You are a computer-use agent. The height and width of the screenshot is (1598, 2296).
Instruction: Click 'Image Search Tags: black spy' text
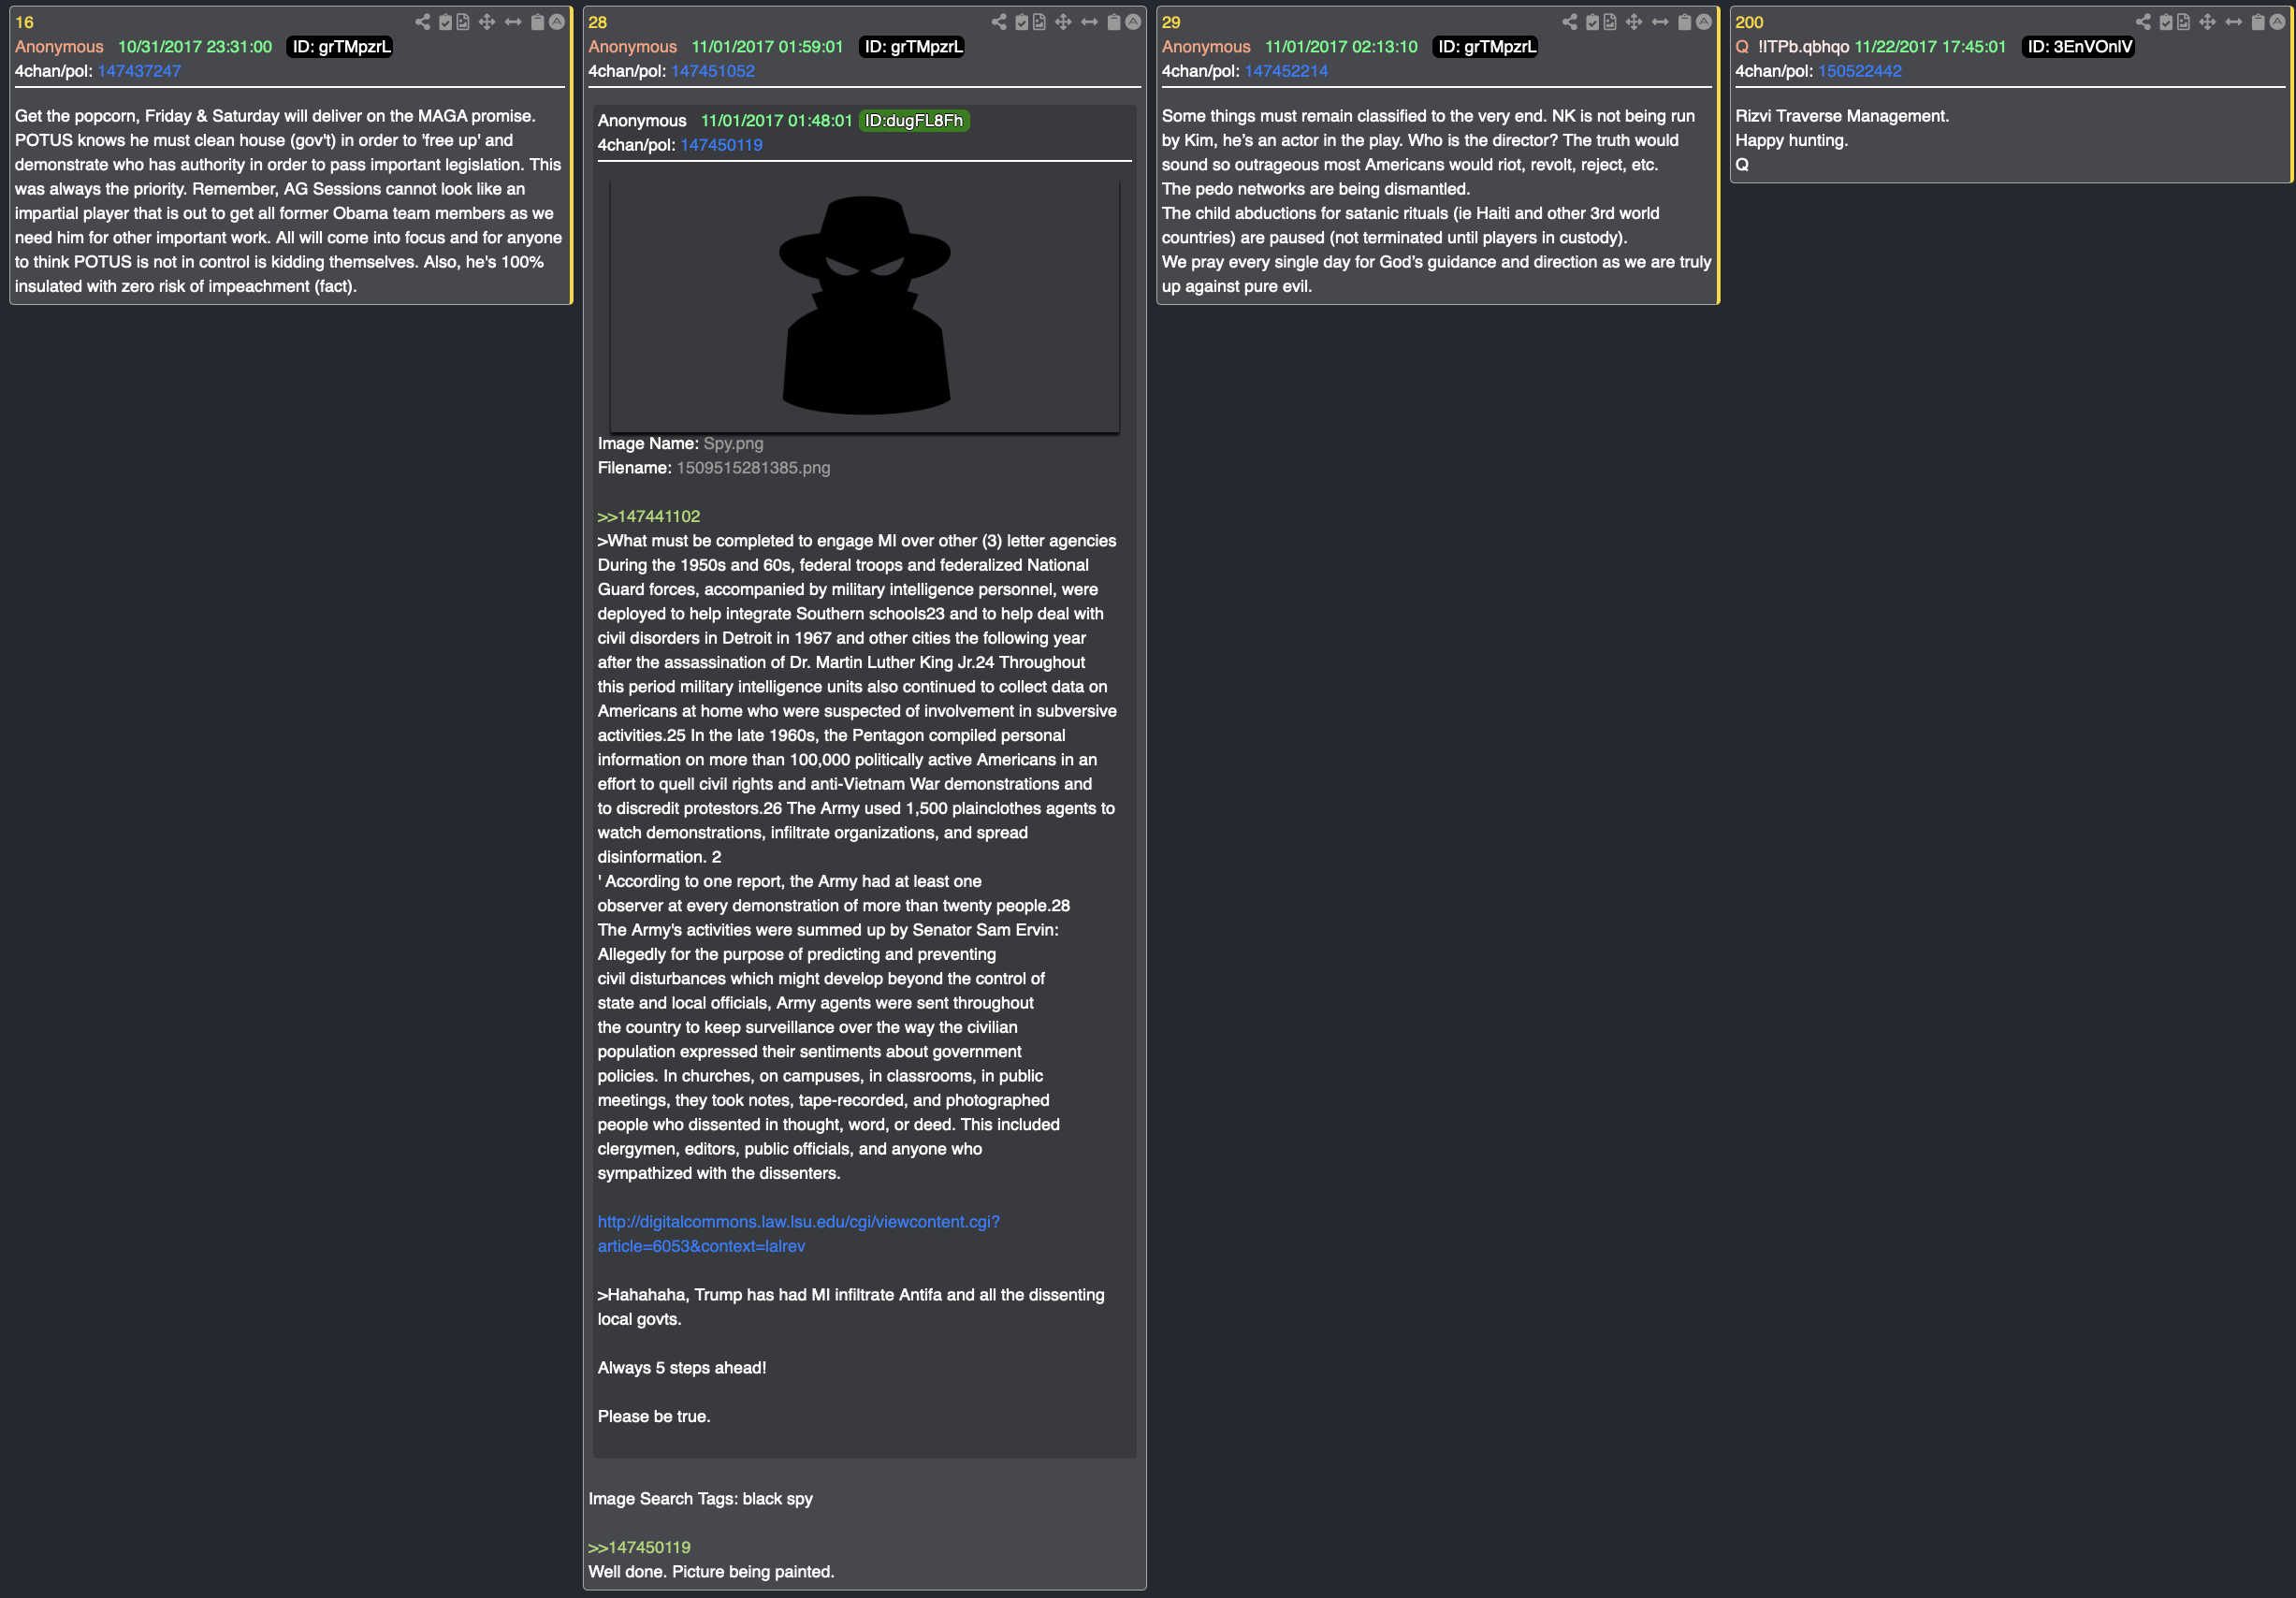point(700,1498)
